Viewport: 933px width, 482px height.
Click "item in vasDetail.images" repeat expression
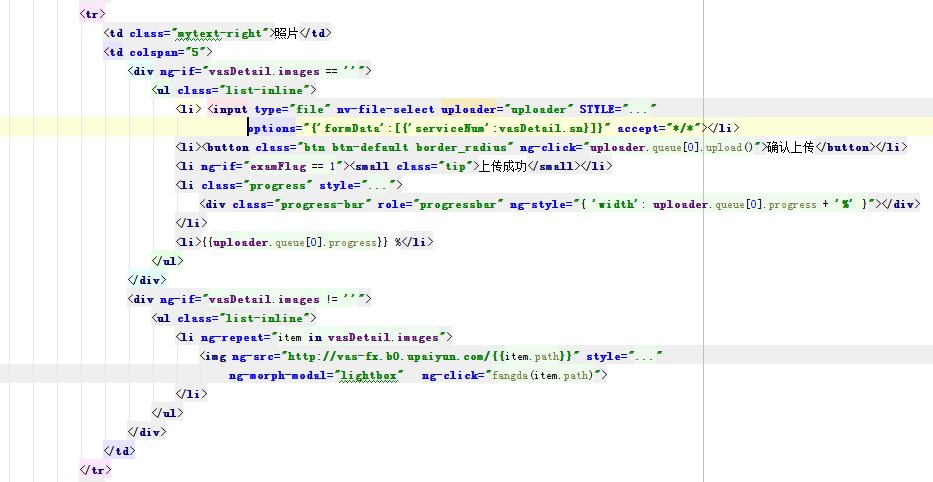[x=358, y=337]
